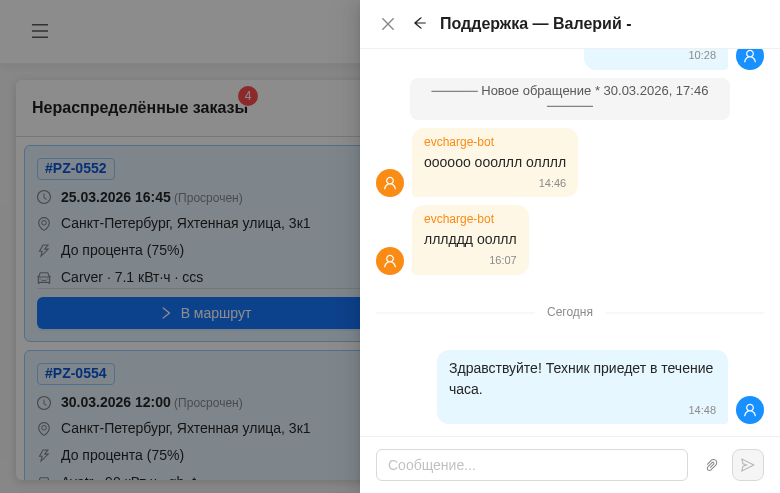This screenshot has width=780, height=493.
Task: Select the message 'Здравствуйте! Техник приедет'
Action: (581, 378)
